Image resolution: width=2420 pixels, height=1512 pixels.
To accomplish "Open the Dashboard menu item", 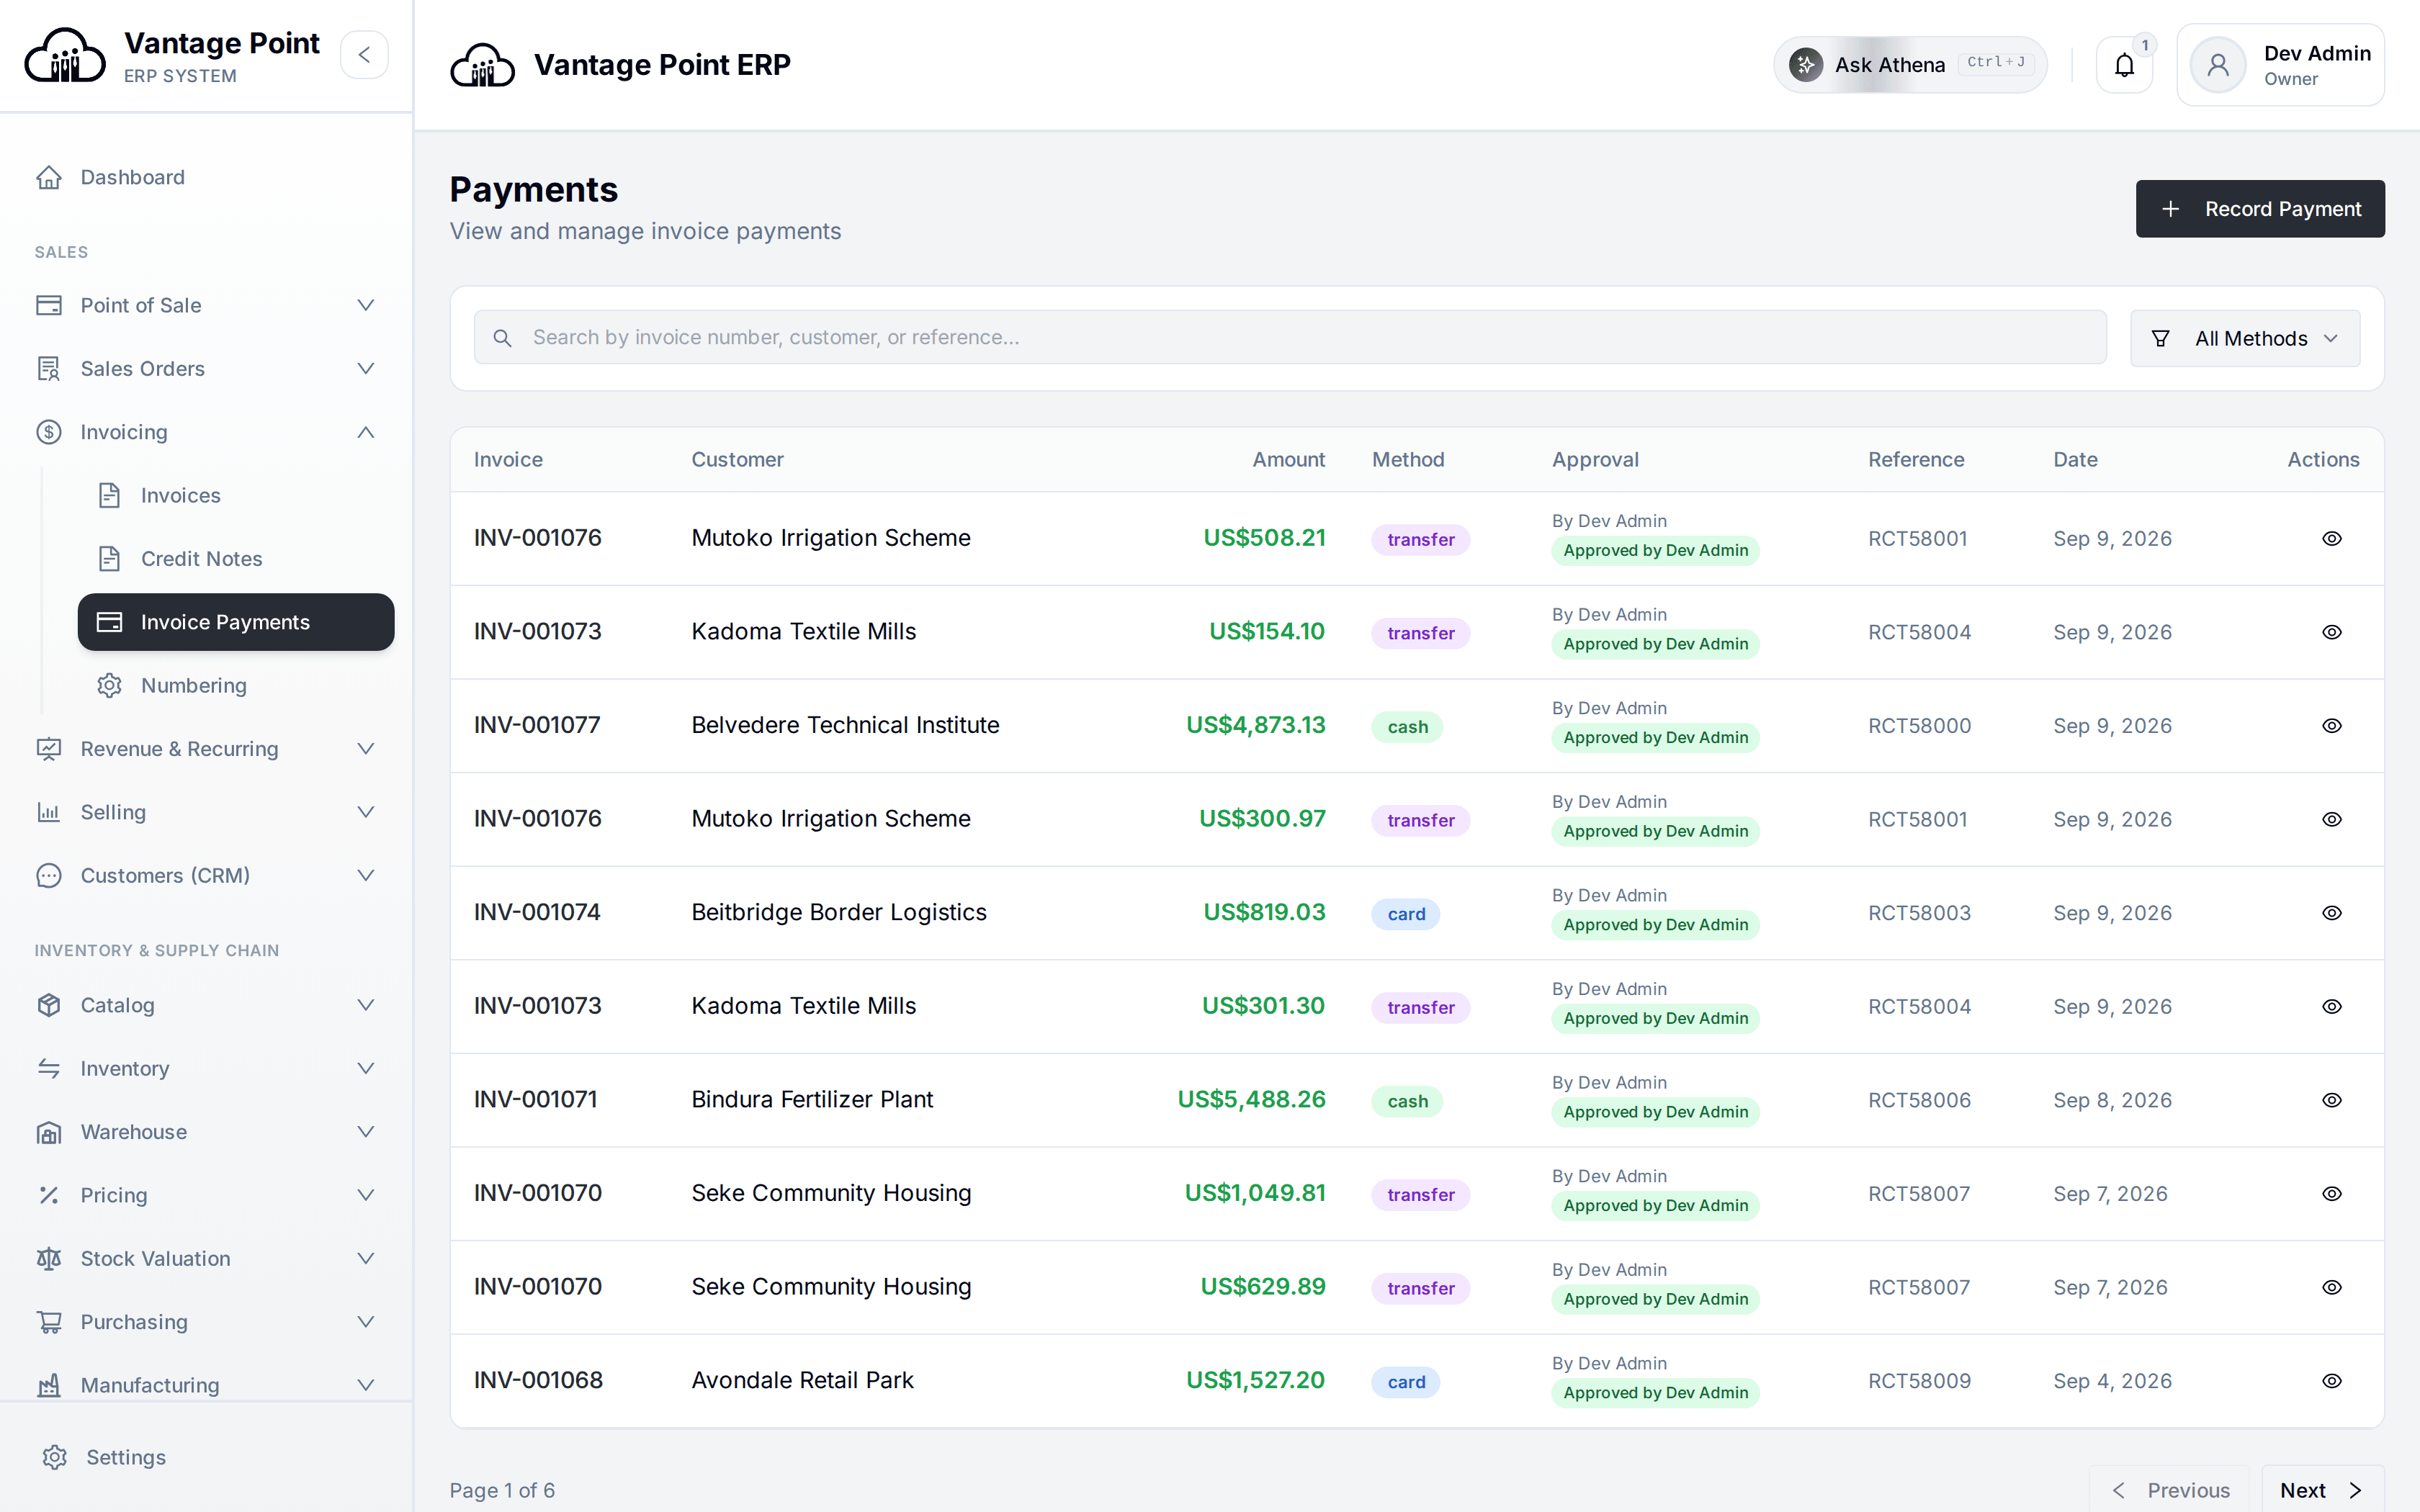I will (x=206, y=177).
